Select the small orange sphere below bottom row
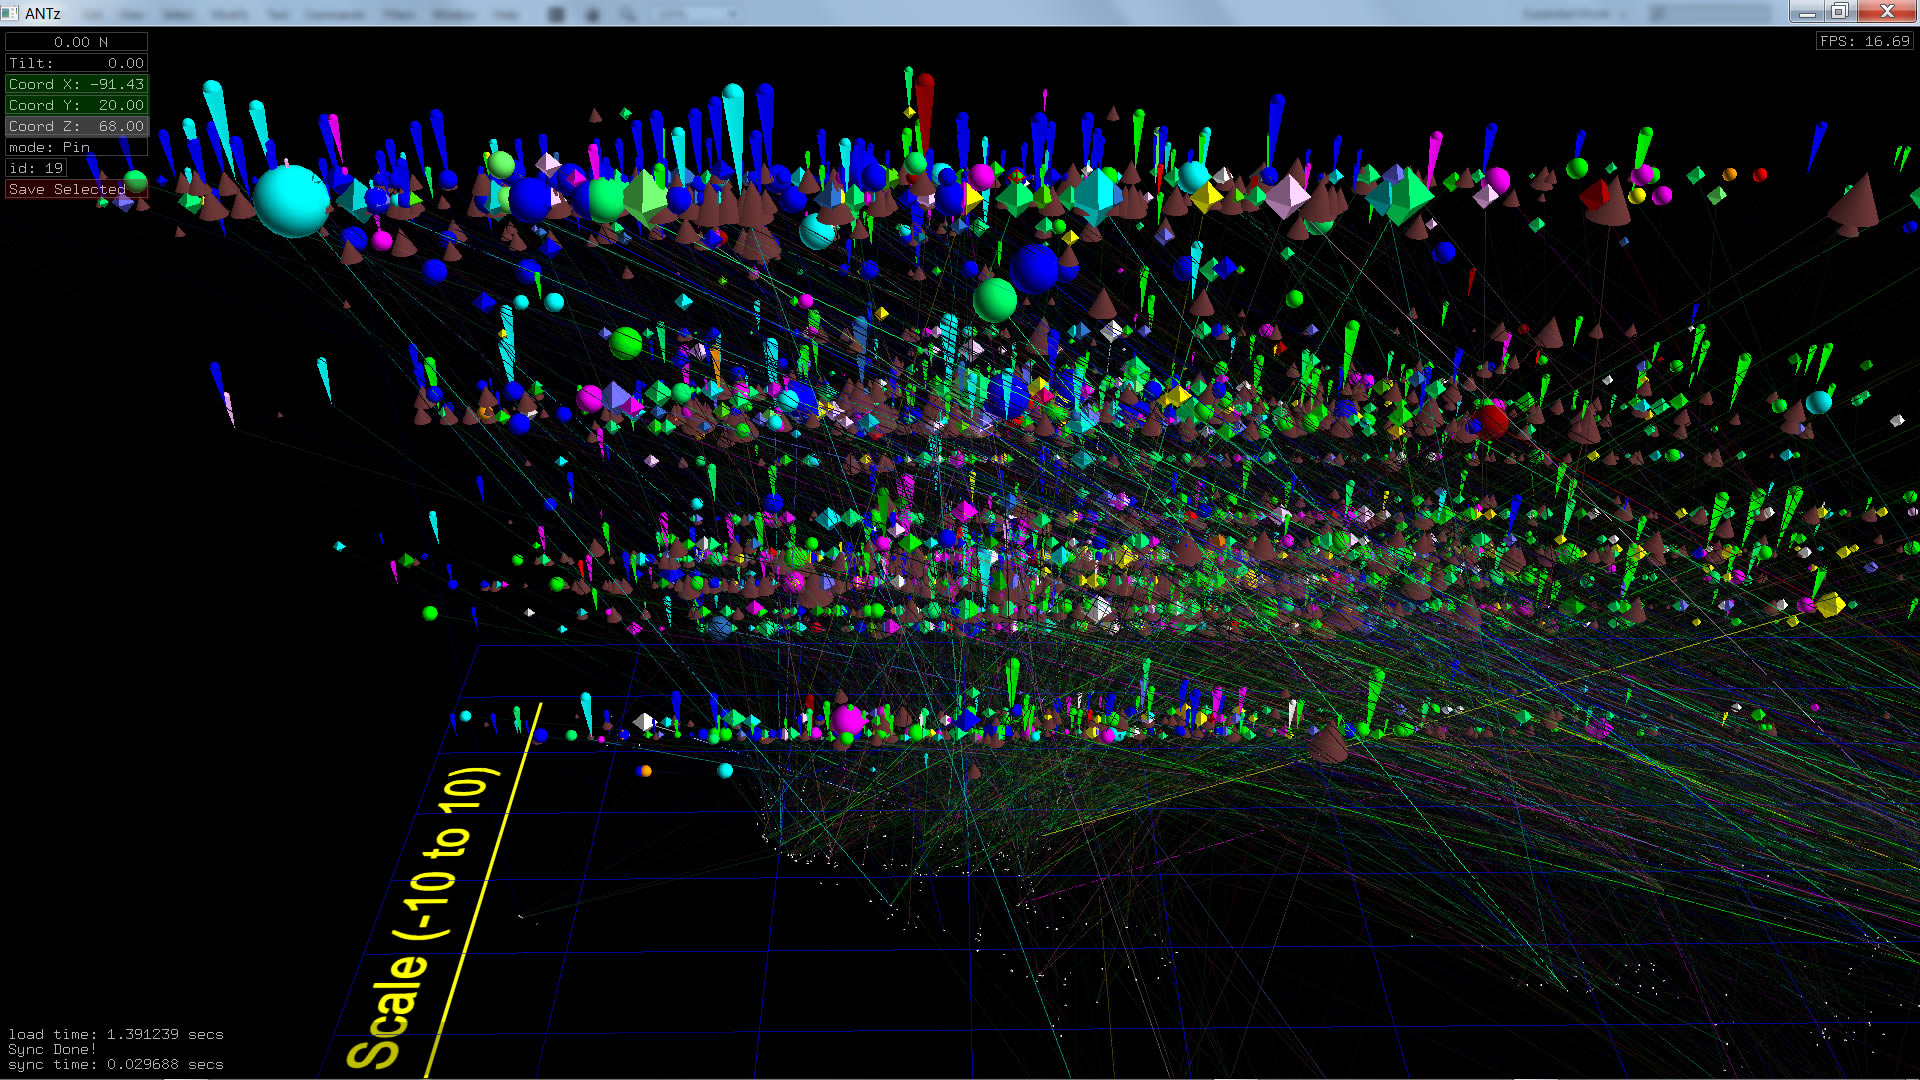The height and width of the screenshot is (1080, 1920). tap(646, 771)
